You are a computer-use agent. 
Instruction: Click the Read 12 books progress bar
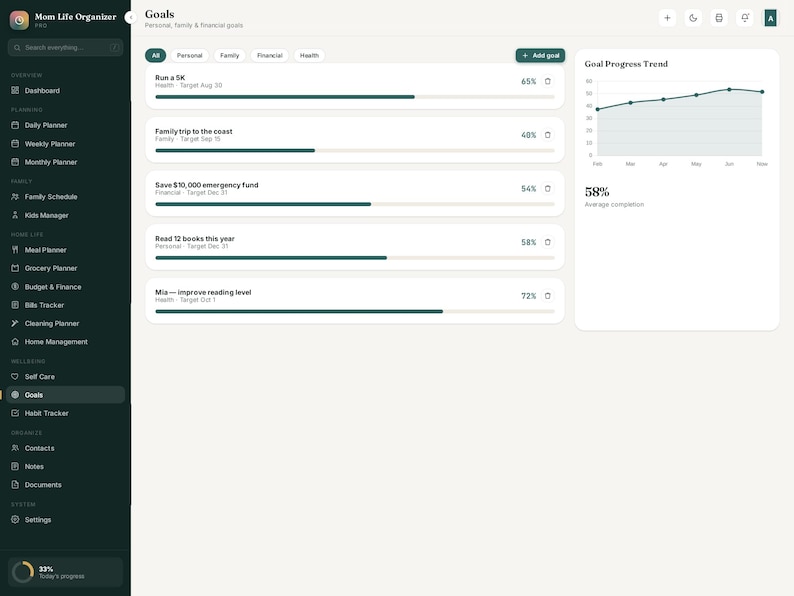(355, 258)
